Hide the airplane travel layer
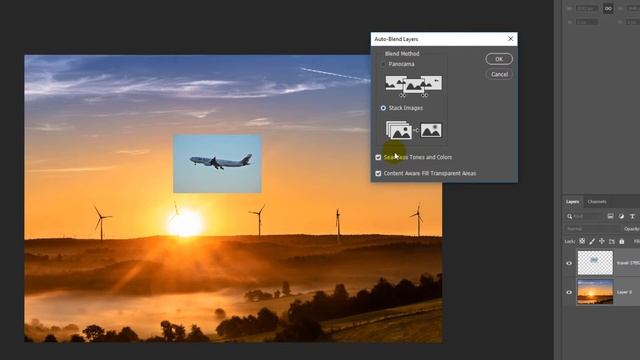 [569, 263]
